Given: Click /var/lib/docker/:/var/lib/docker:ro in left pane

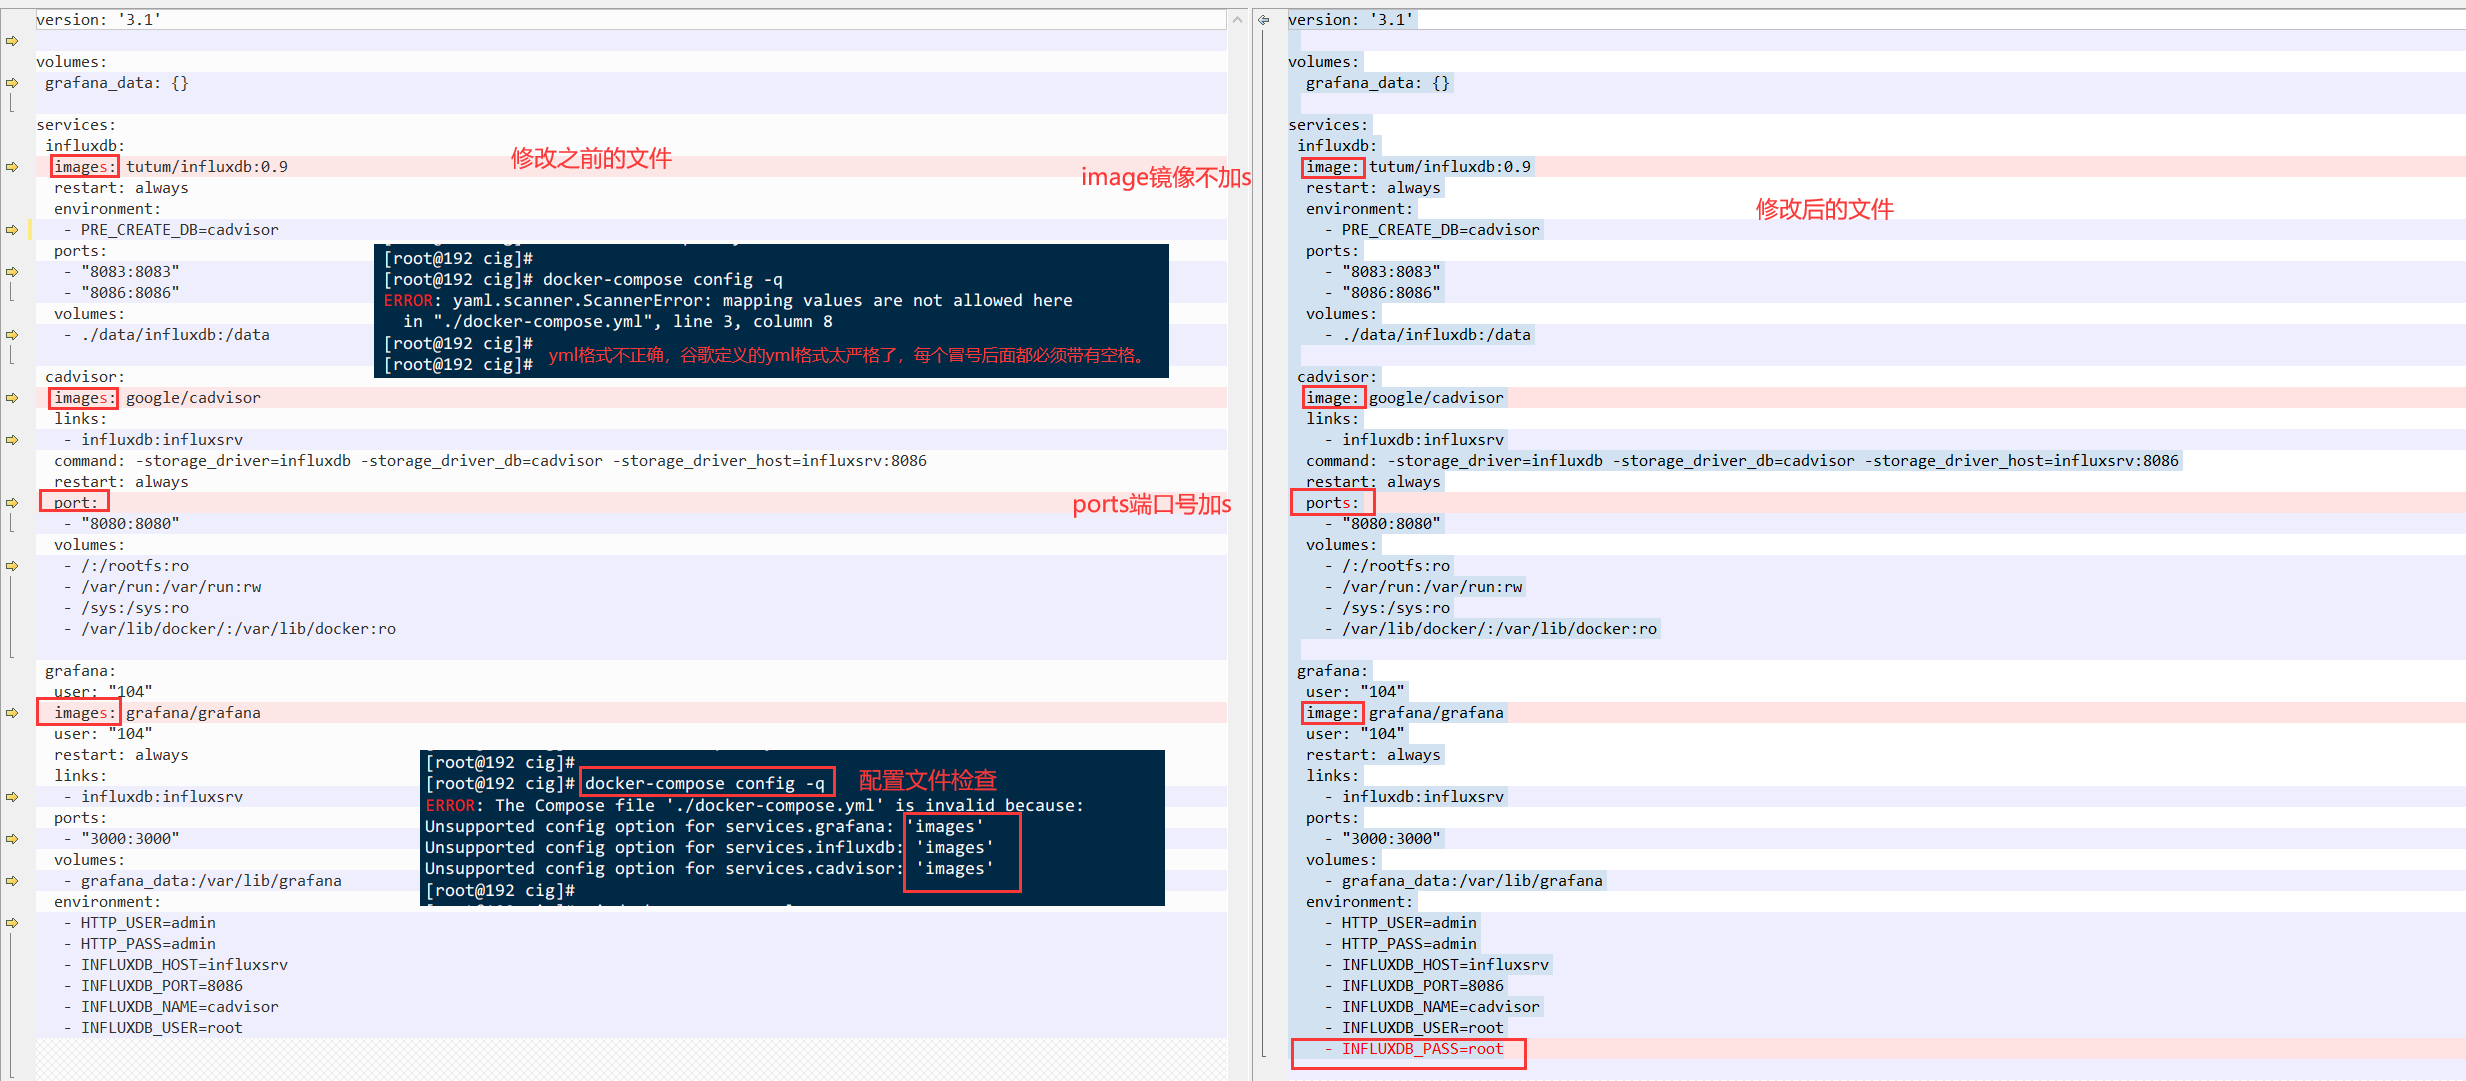Looking at the screenshot, I should pyautogui.click(x=238, y=629).
